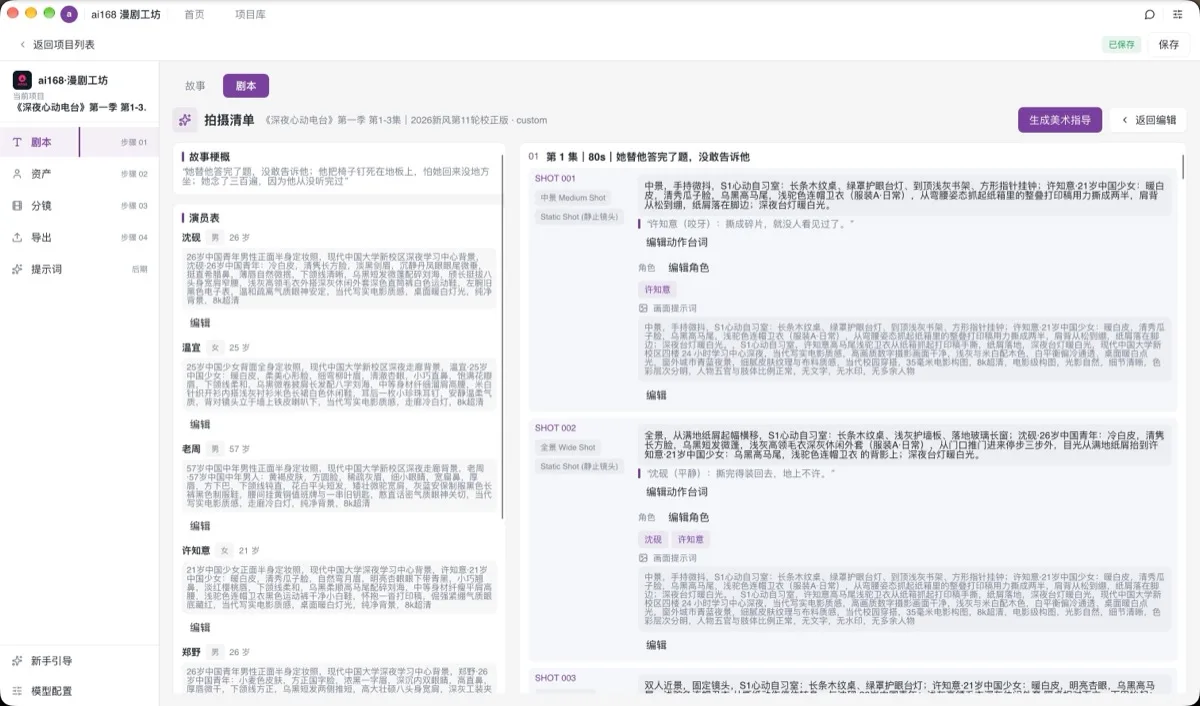
Task: Click the 返回编辑 button
Action: 1148,120
